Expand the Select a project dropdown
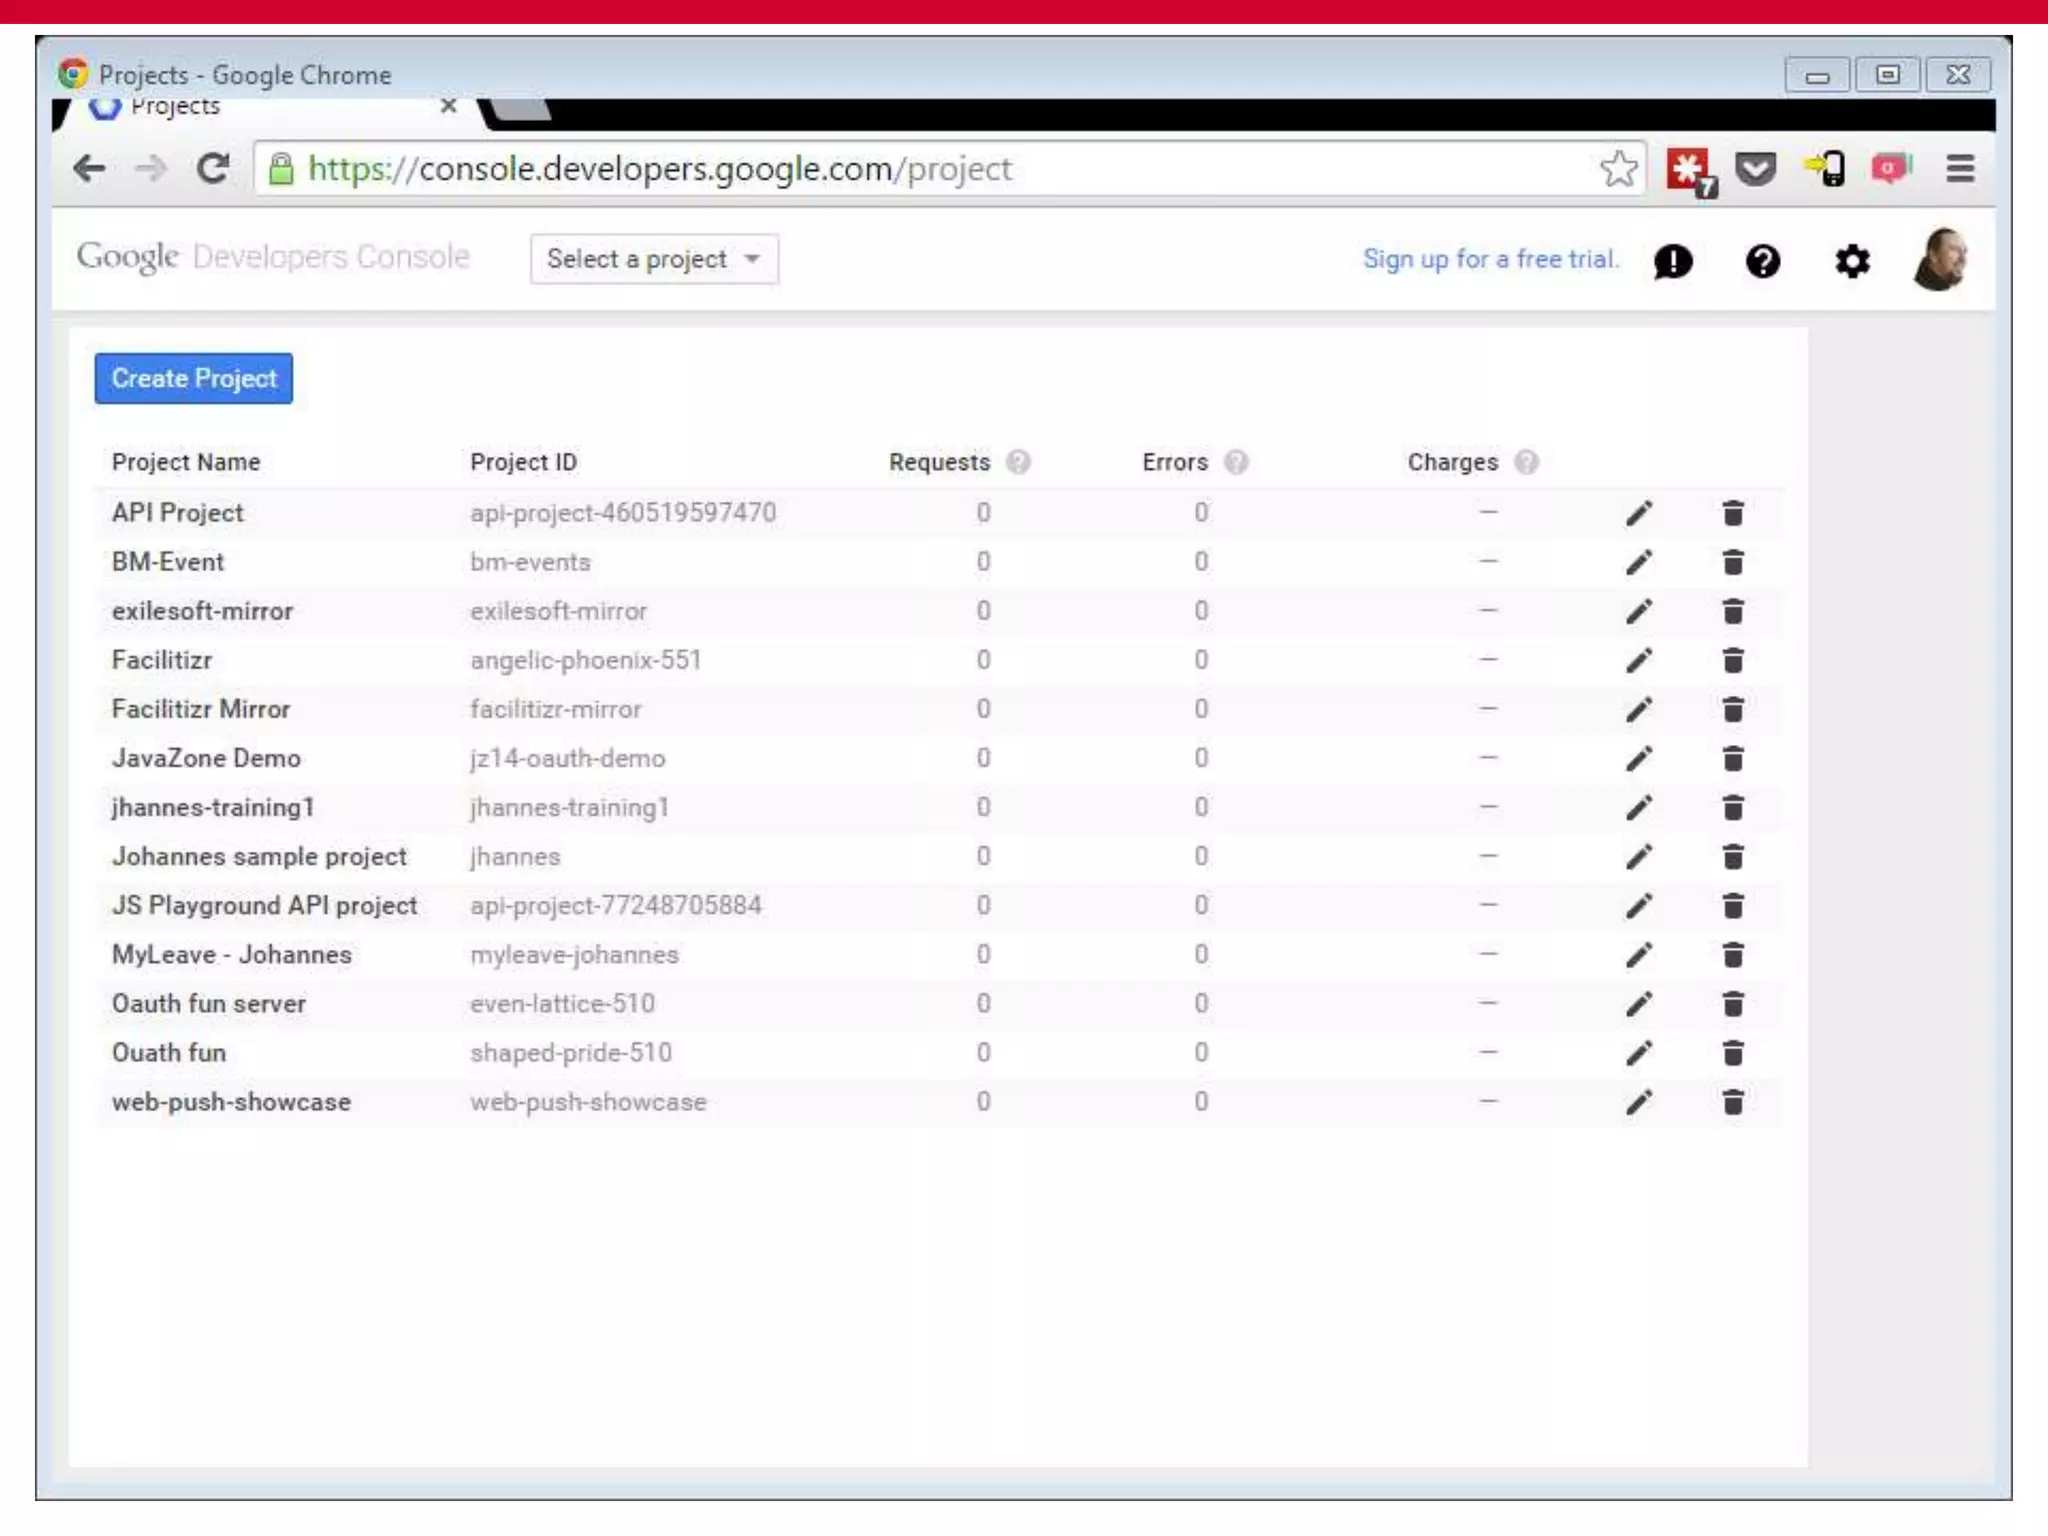Screen dimensions: 2048x1536 click(654, 259)
